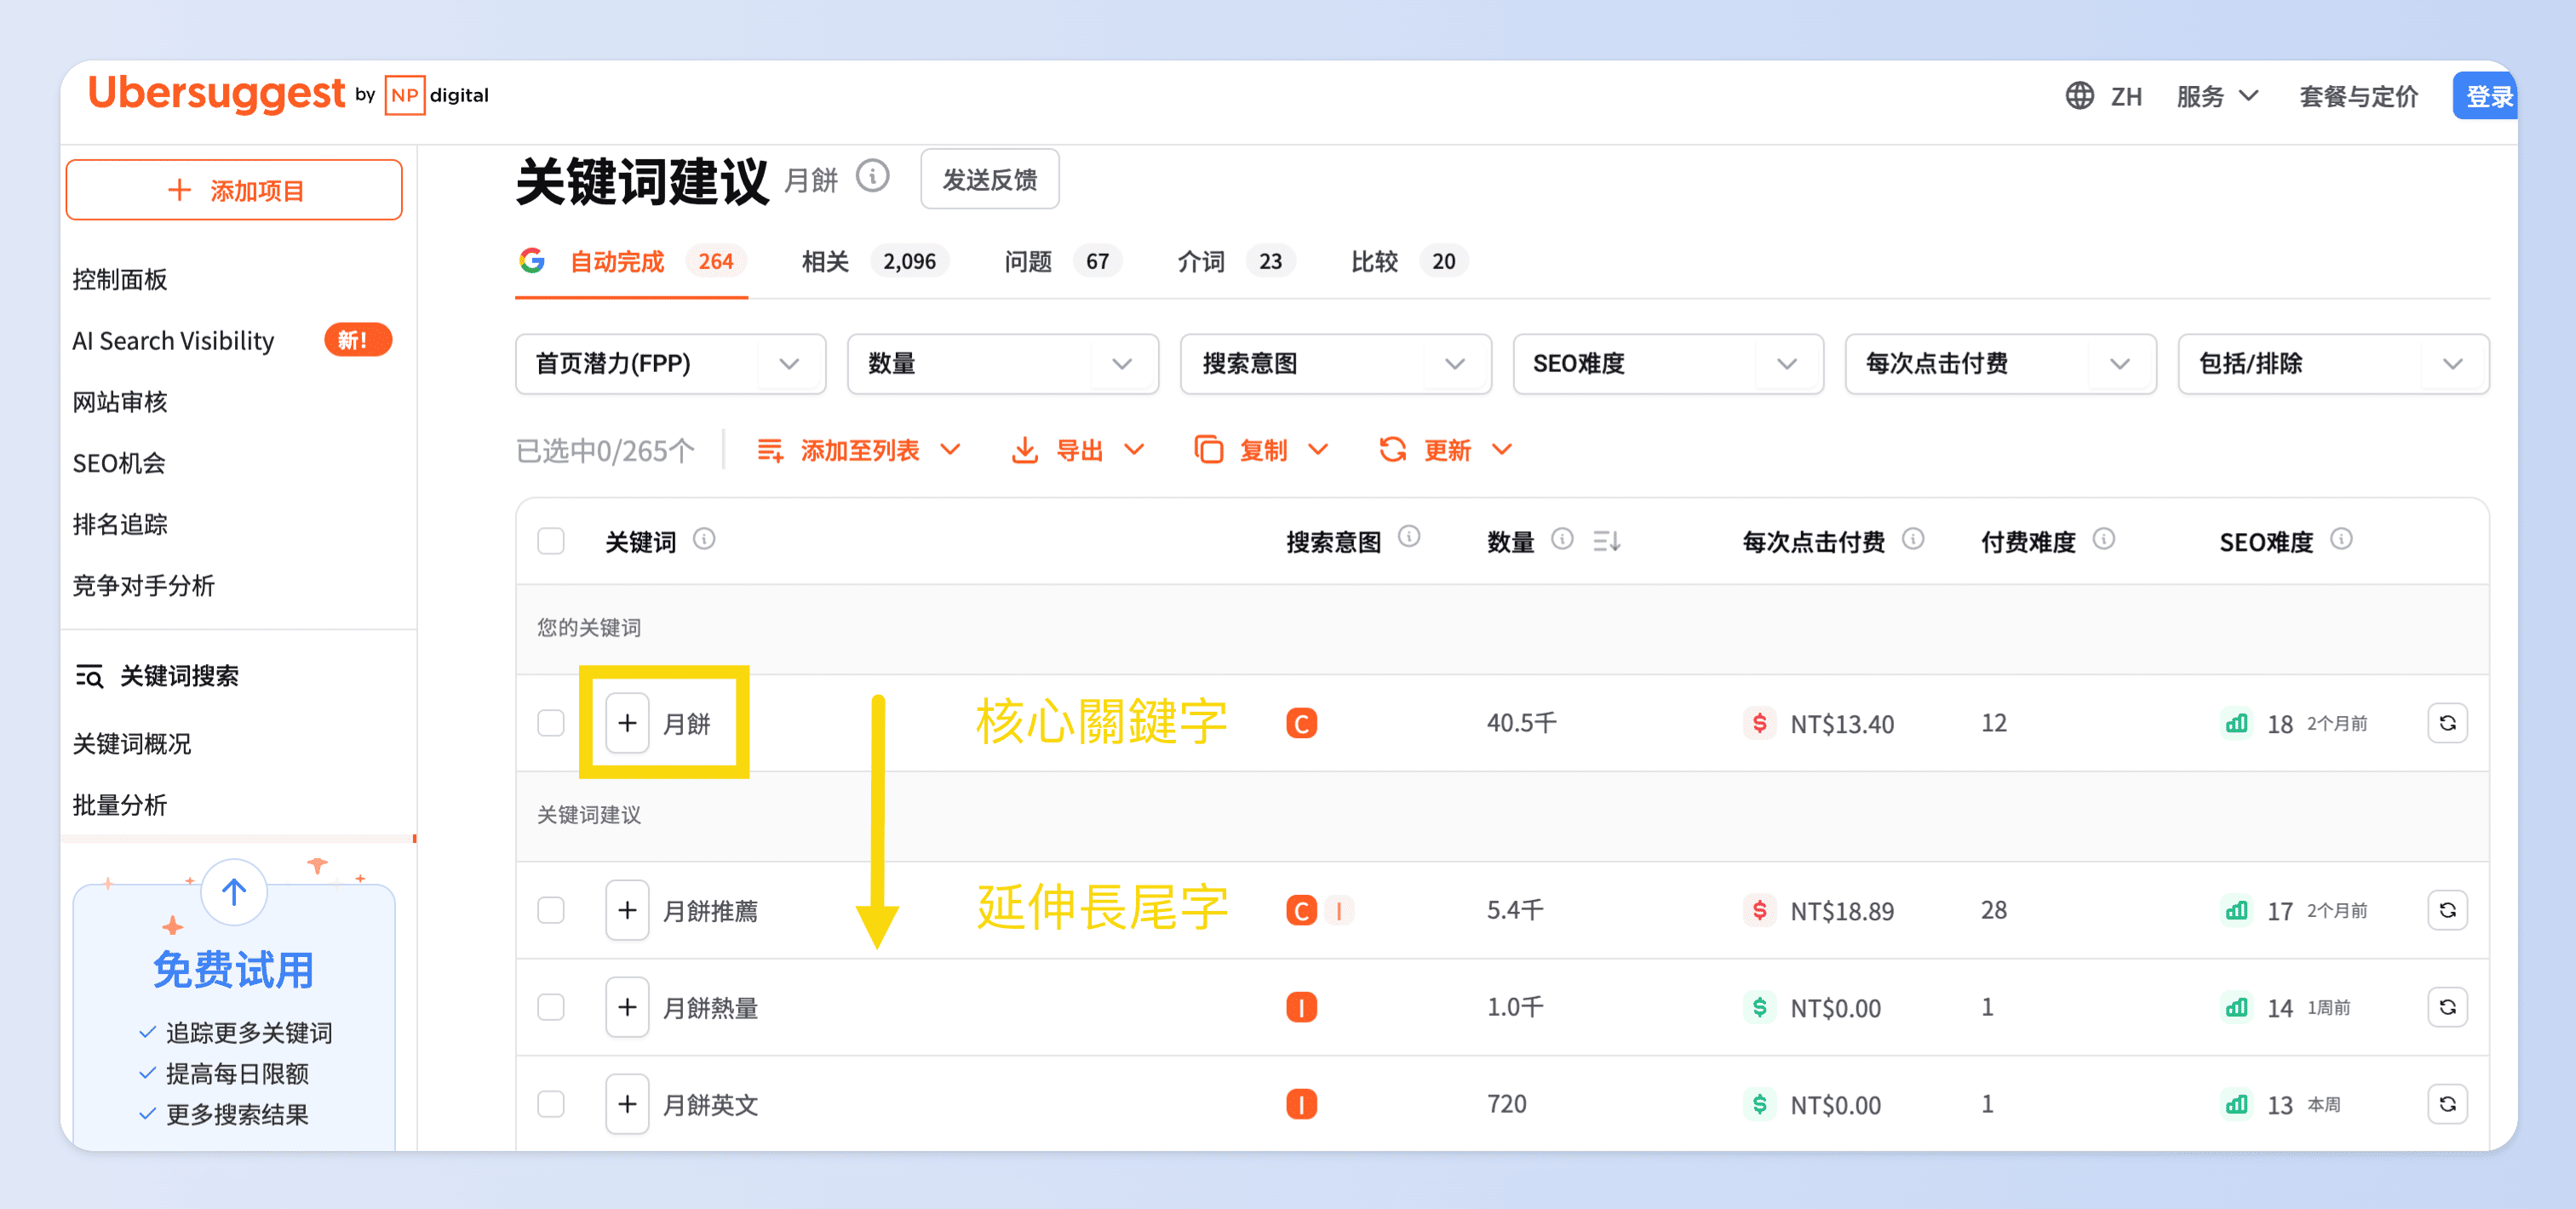This screenshot has width=2576, height=1209.
Task: Click the refresh icon on the 月餅 row
Action: click(x=2448, y=722)
